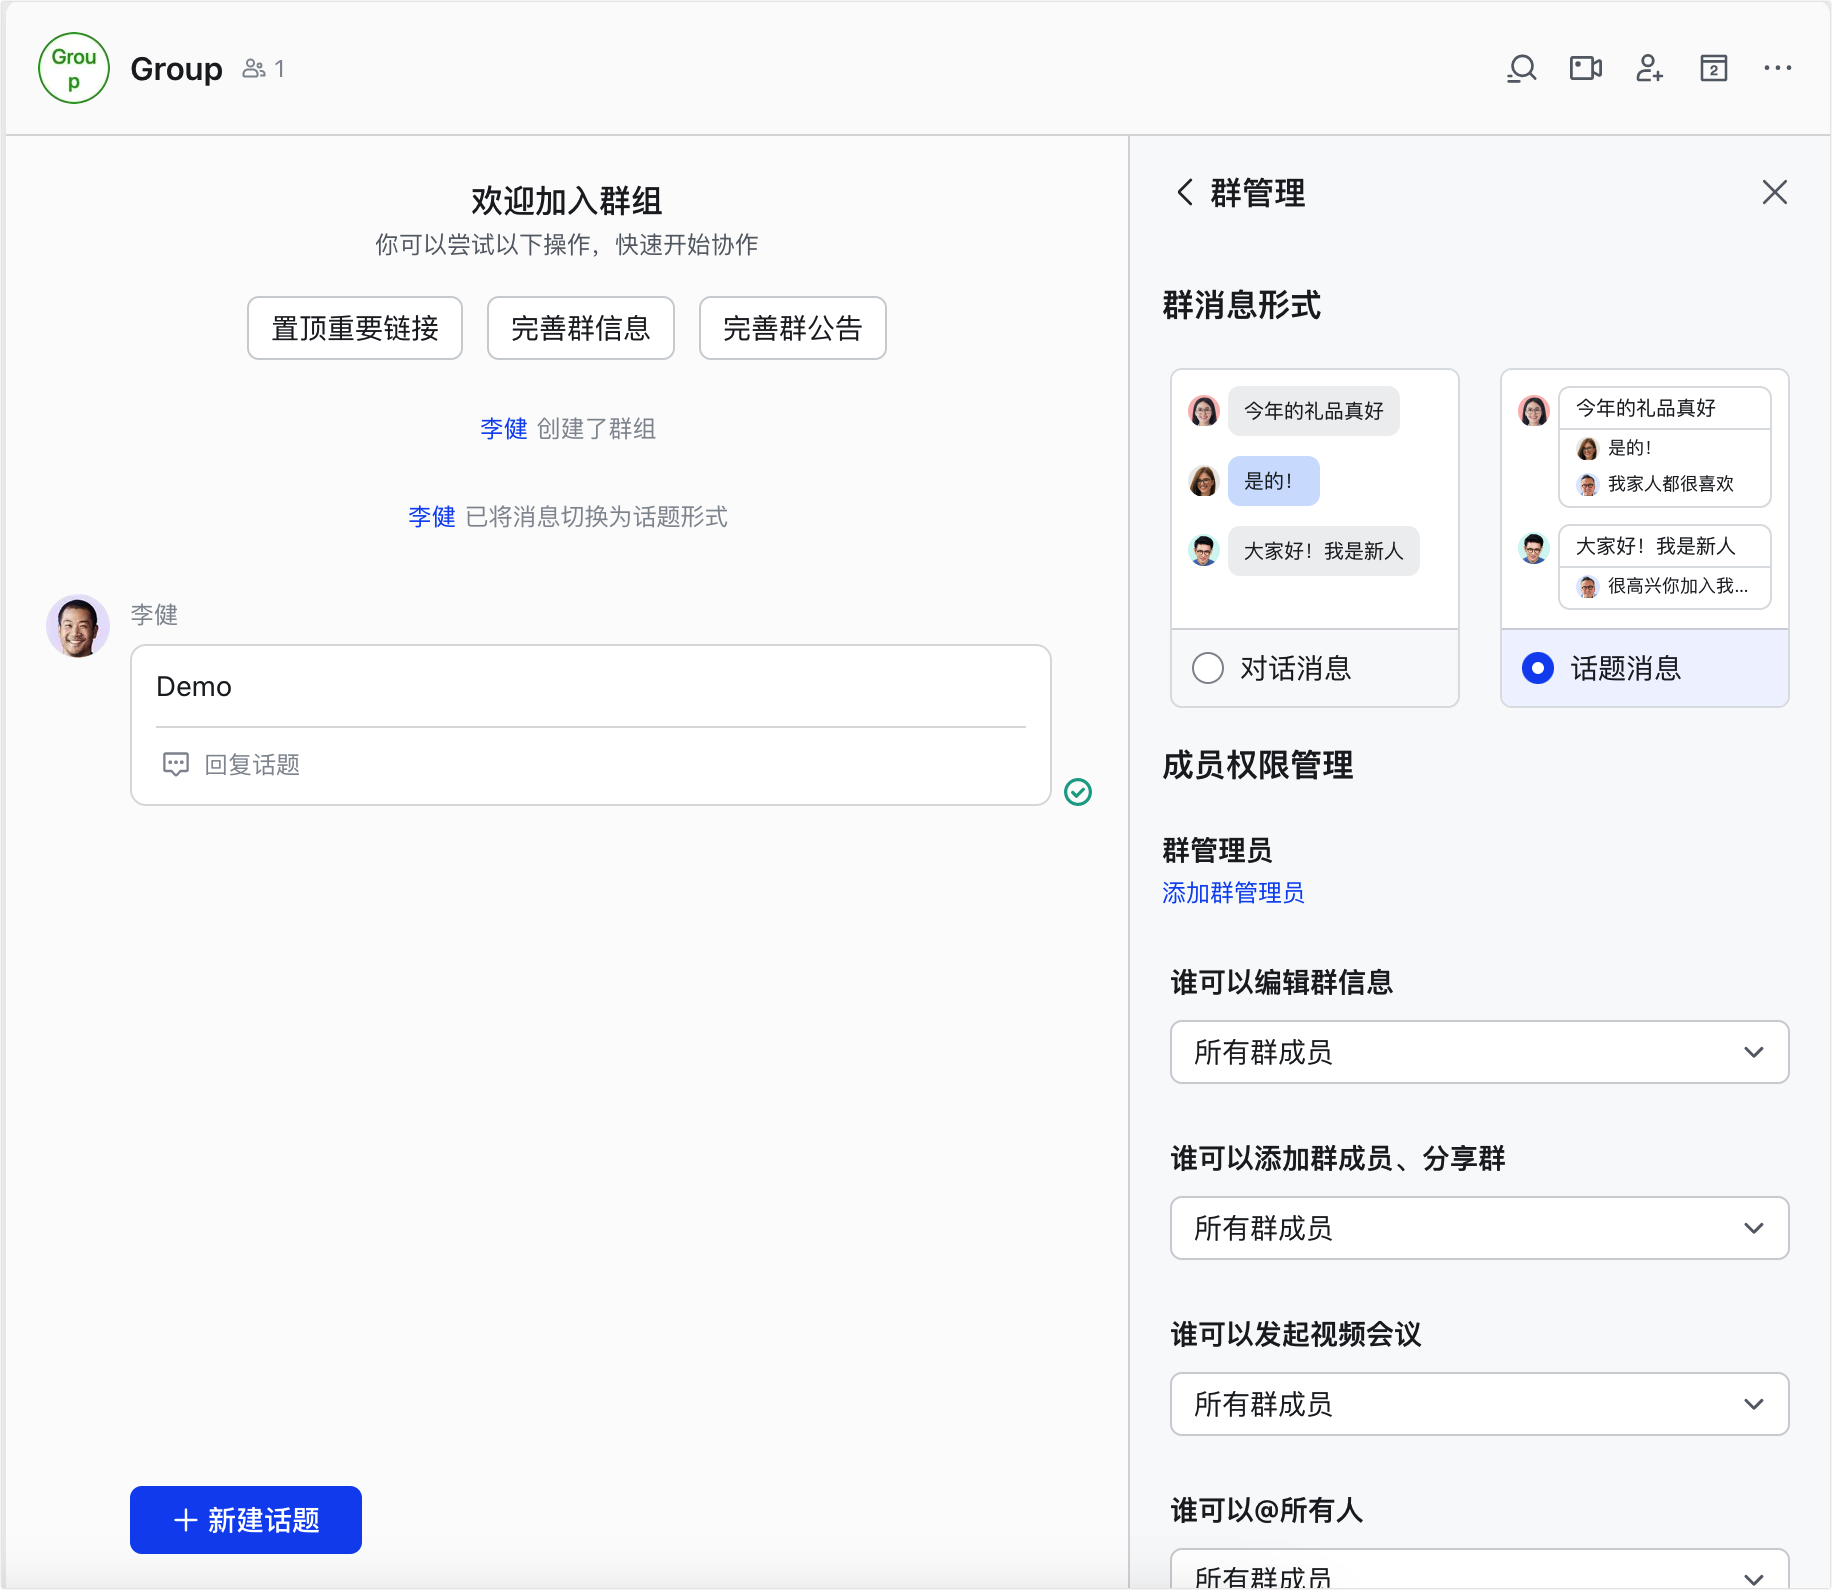Click the Group avatar in the header
1832x1590 pixels.
74,68
